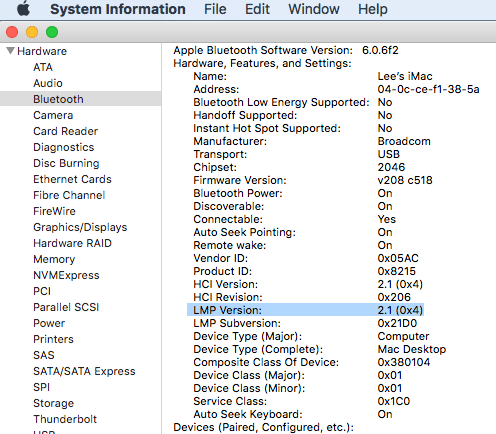Open the Window menu
Viewport: 496px width, 434px height.
314,9
